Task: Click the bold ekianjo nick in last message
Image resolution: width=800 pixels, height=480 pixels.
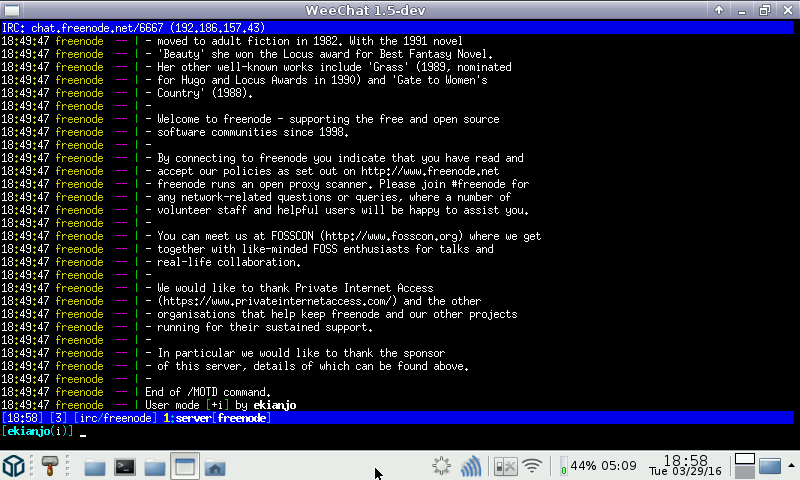Action: tap(275, 405)
